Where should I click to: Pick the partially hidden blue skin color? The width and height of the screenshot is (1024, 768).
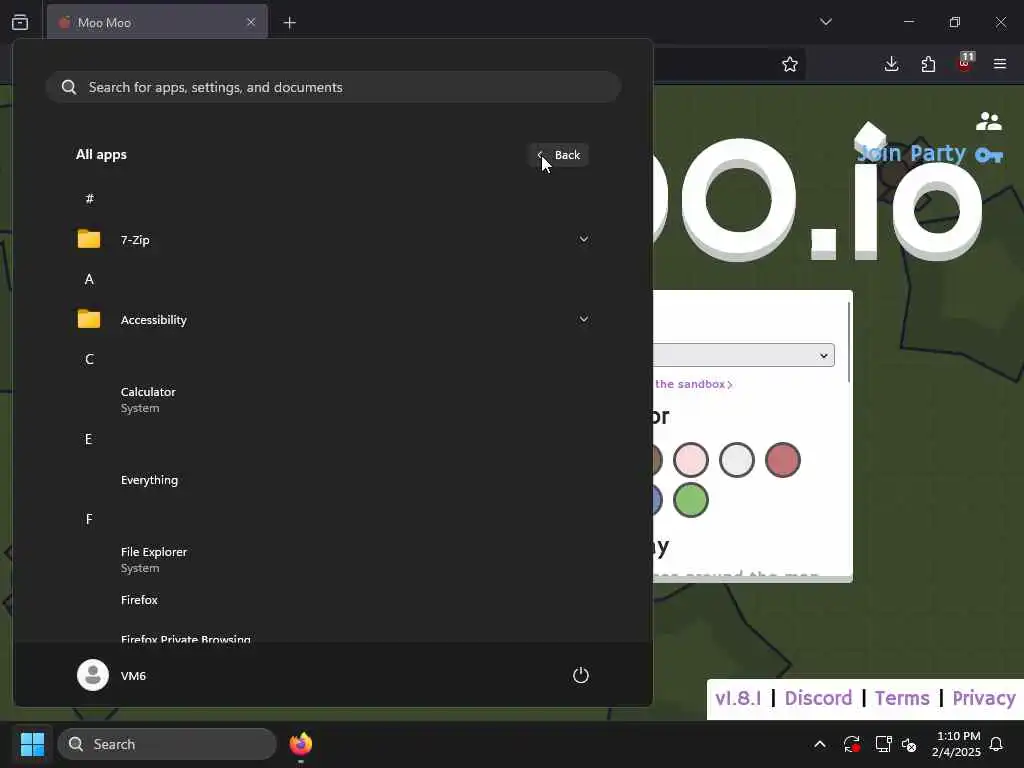point(658,500)
